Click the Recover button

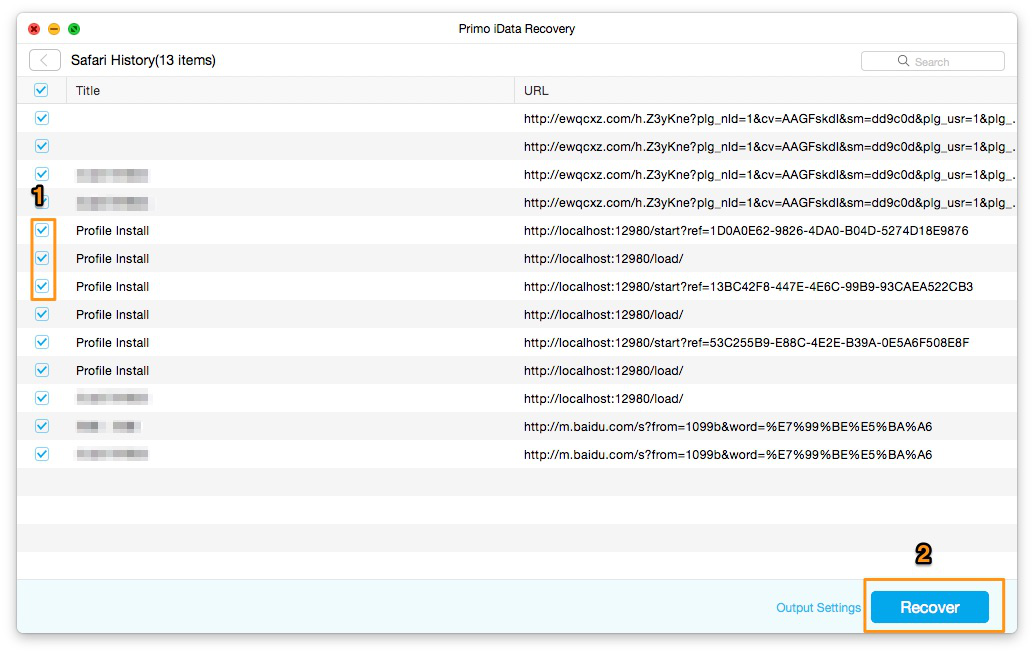coord(930,607)
